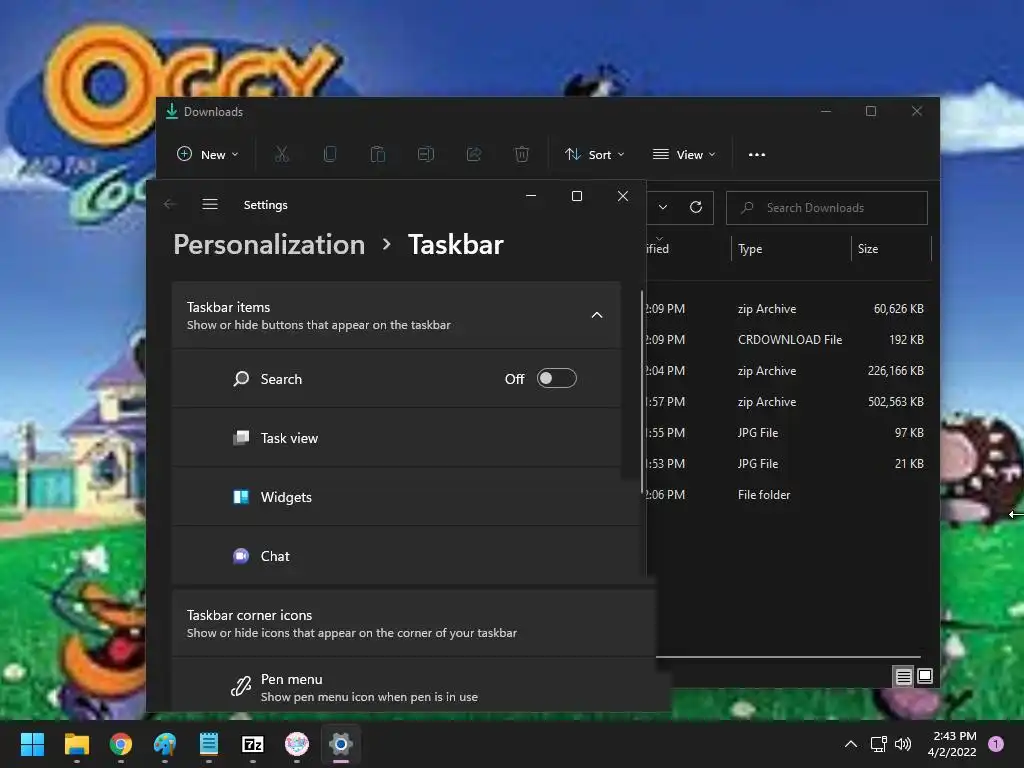Open the network tray icon
Screen dimensions: 1024x768
878,744
